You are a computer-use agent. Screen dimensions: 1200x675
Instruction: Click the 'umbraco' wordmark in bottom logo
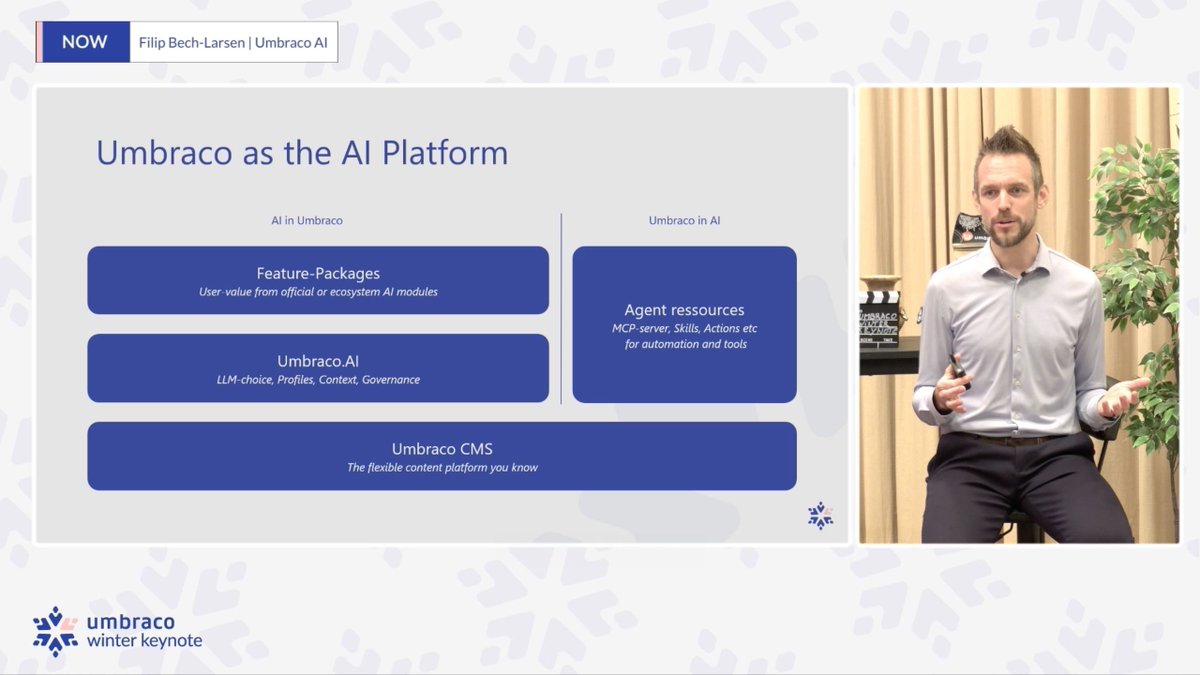tap(131, 622)
